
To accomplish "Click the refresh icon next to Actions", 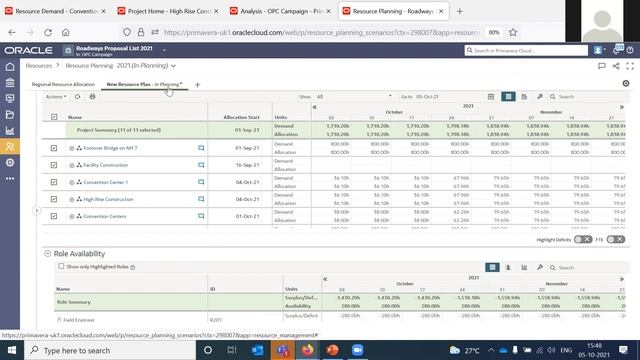I will pyautogui.click(x=78, y=97).
